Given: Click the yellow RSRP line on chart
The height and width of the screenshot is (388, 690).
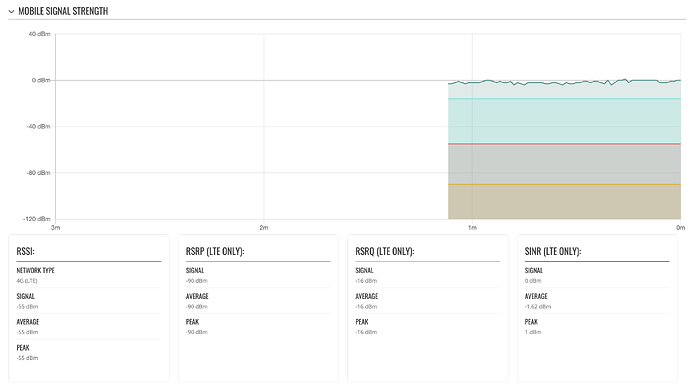Looking at the screenshot, I should [x=564, y=184].
